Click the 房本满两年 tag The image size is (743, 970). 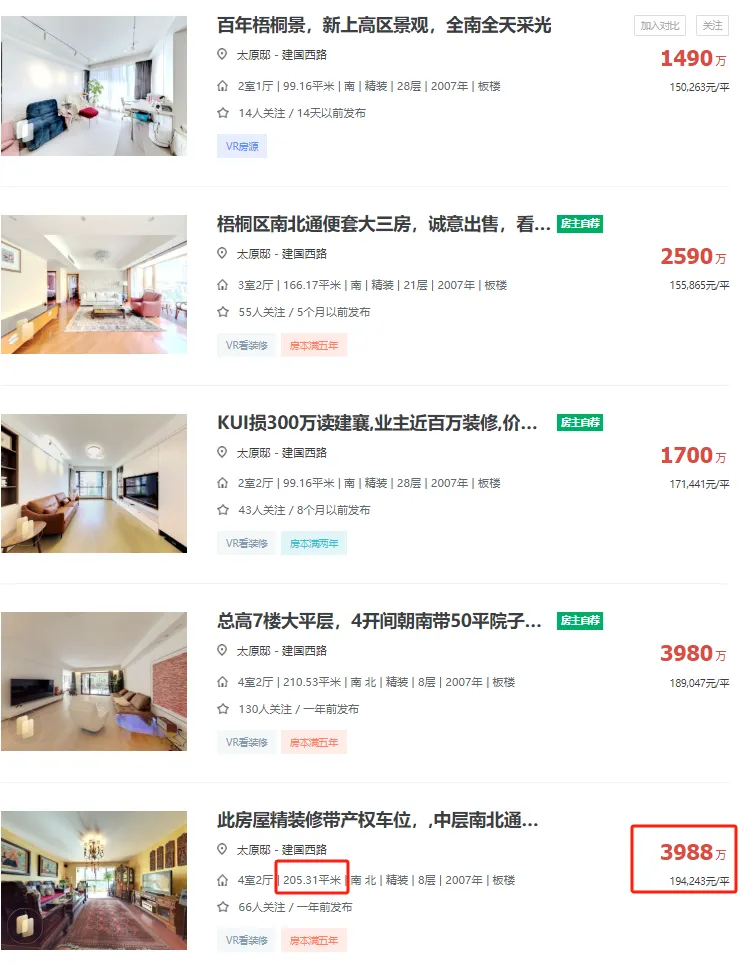tap(314, 544)
